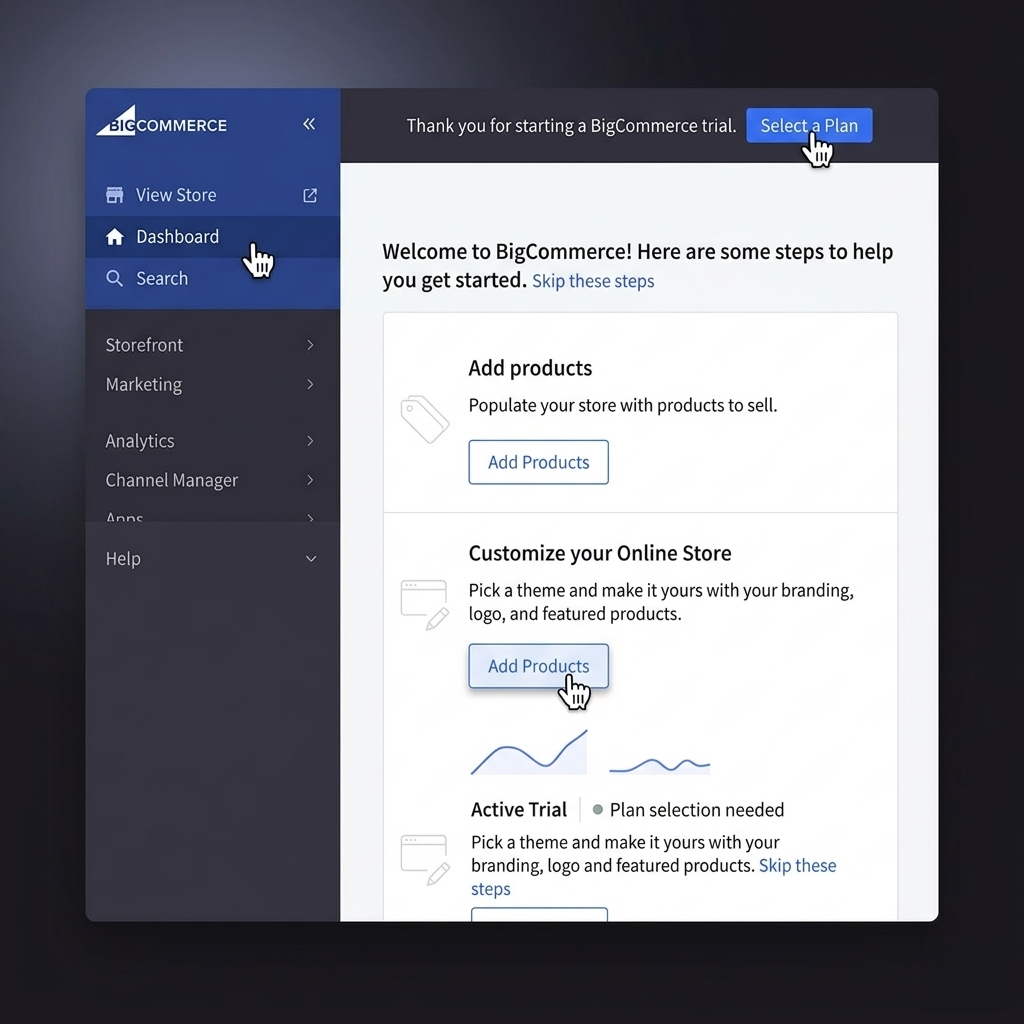
Task: Click Add Products under Populate your store
Action: click(538, 462)
